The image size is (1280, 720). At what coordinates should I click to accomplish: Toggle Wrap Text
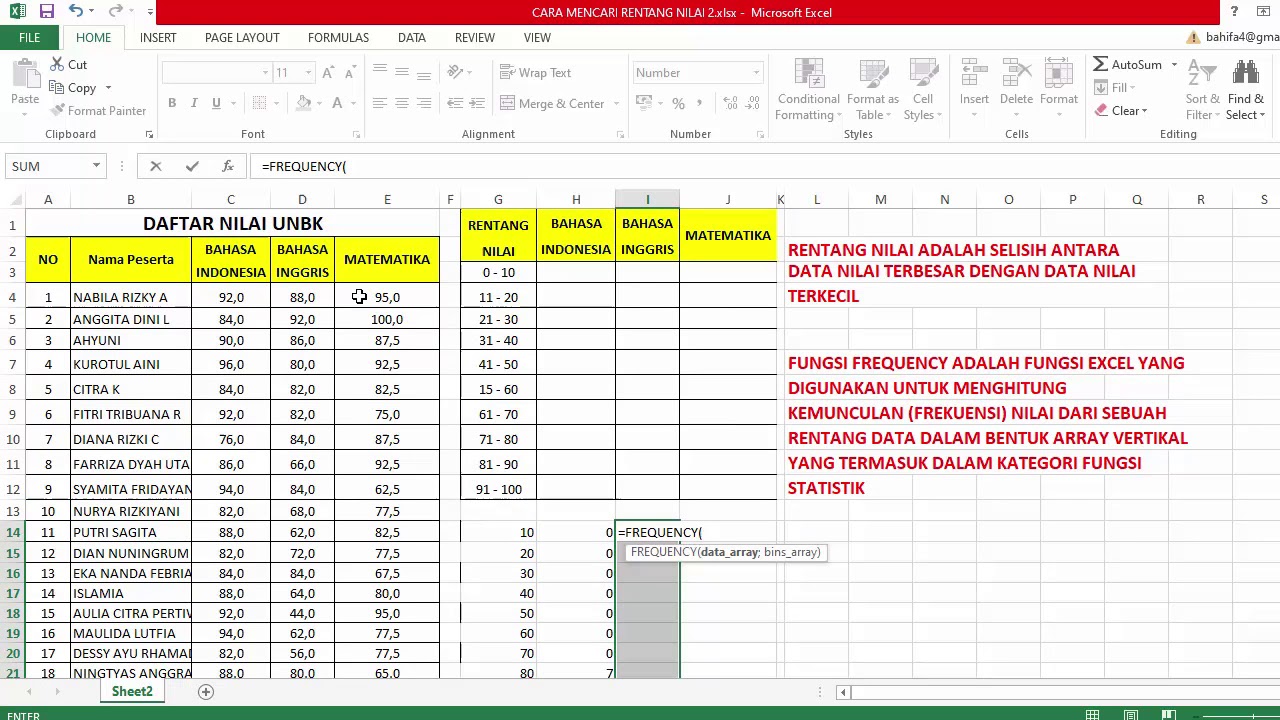pyautogui.click(x=536, y=73)
